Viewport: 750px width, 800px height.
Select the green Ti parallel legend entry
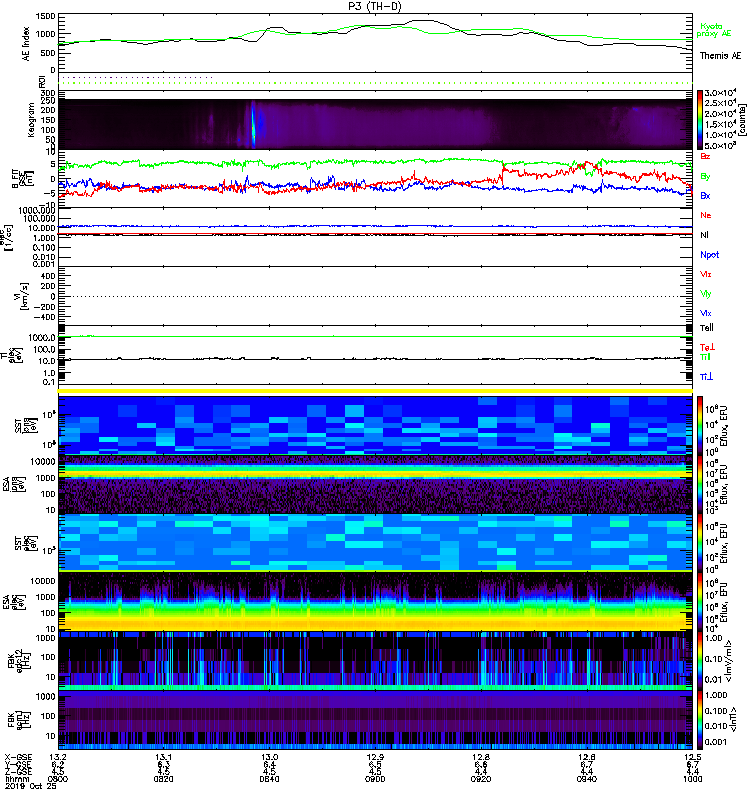(x=705, y=357)
